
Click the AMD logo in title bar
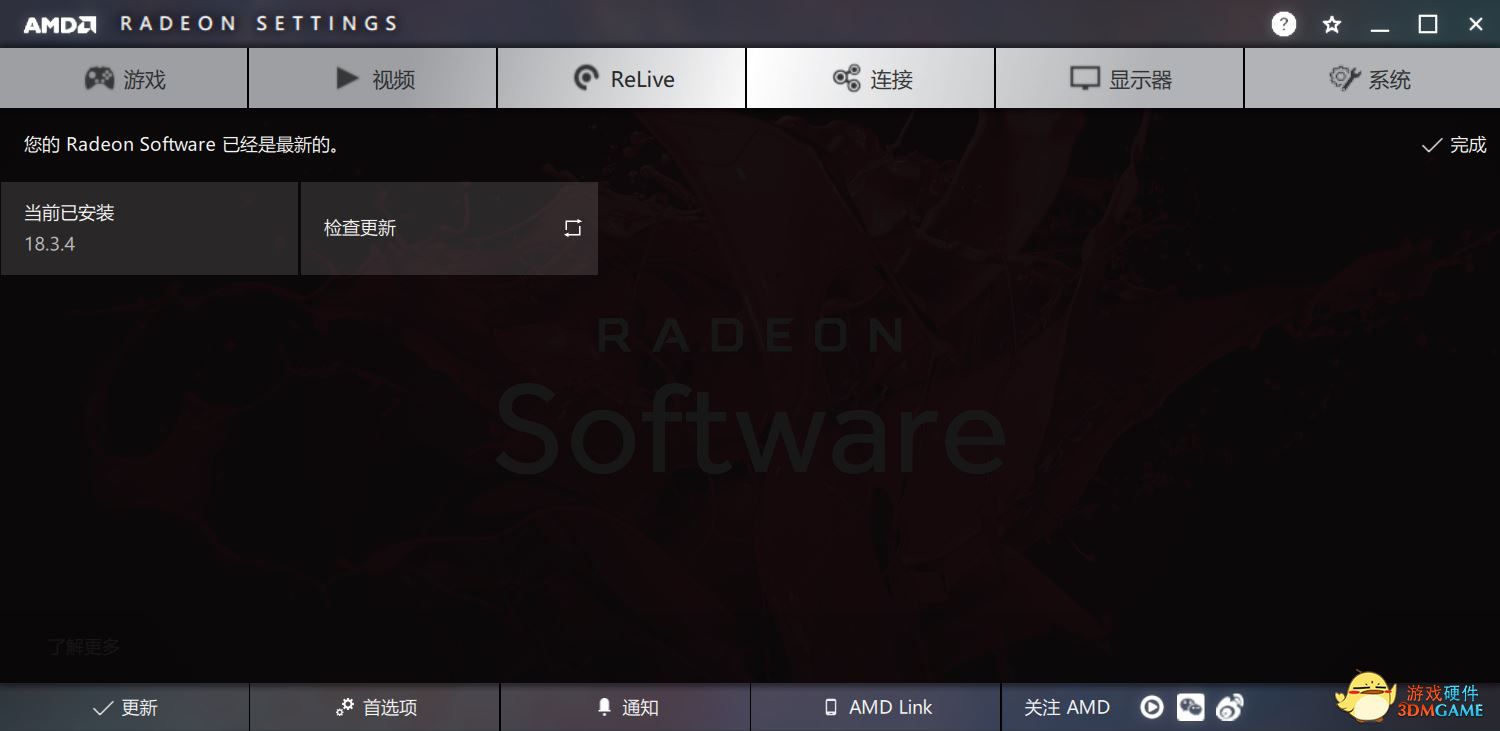click(60, 24)
